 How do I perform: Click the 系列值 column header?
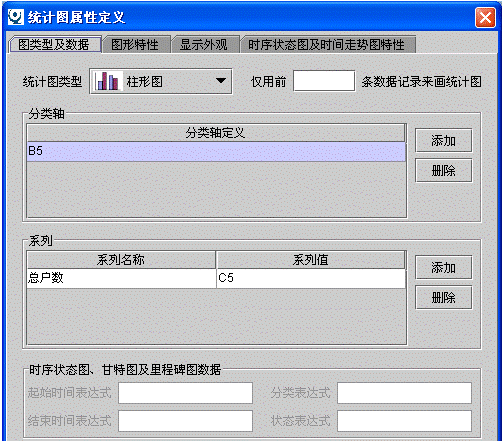(311, 259)
